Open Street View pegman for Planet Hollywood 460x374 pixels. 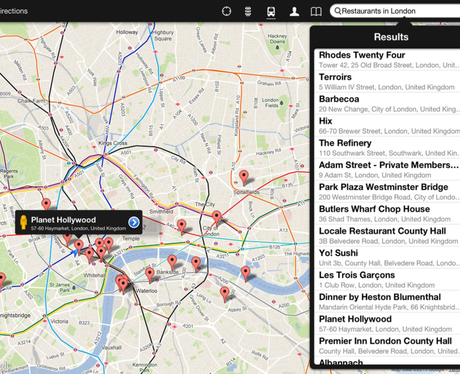click(23, 222)
